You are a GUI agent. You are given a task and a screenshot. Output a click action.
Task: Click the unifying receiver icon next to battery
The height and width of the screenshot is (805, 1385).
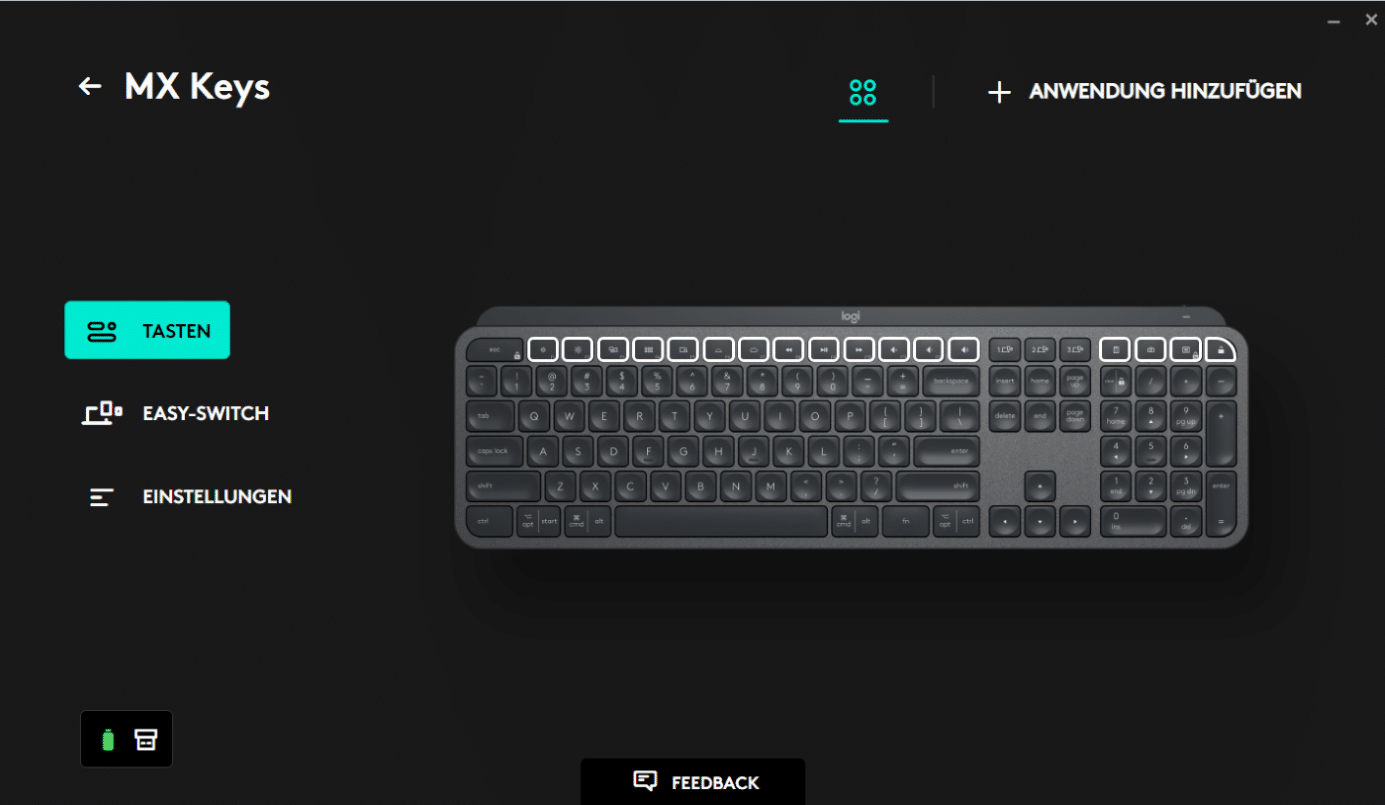(x=146, y=740)
